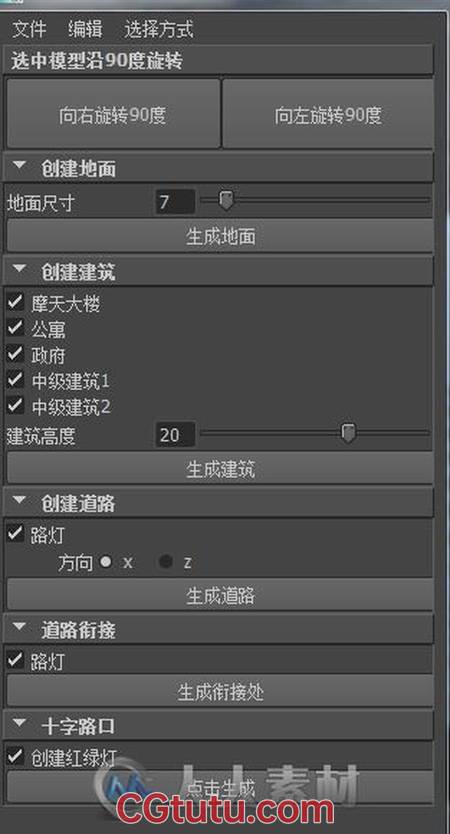Collapse the 创建地面 section triangle
Screen dimensions: 450x834
20,167
